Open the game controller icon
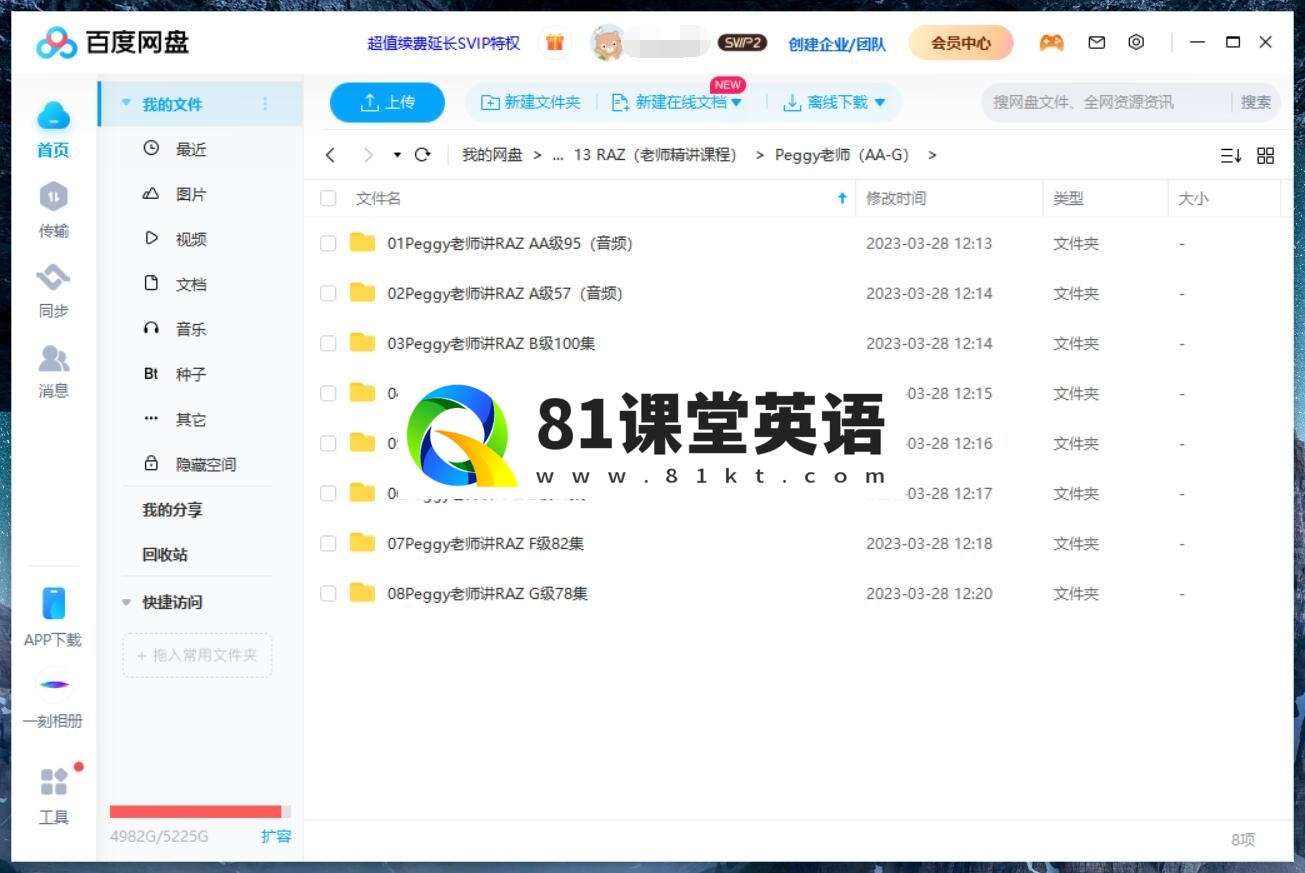Viewport: 1305px width, 873px height. (1051, 42)
